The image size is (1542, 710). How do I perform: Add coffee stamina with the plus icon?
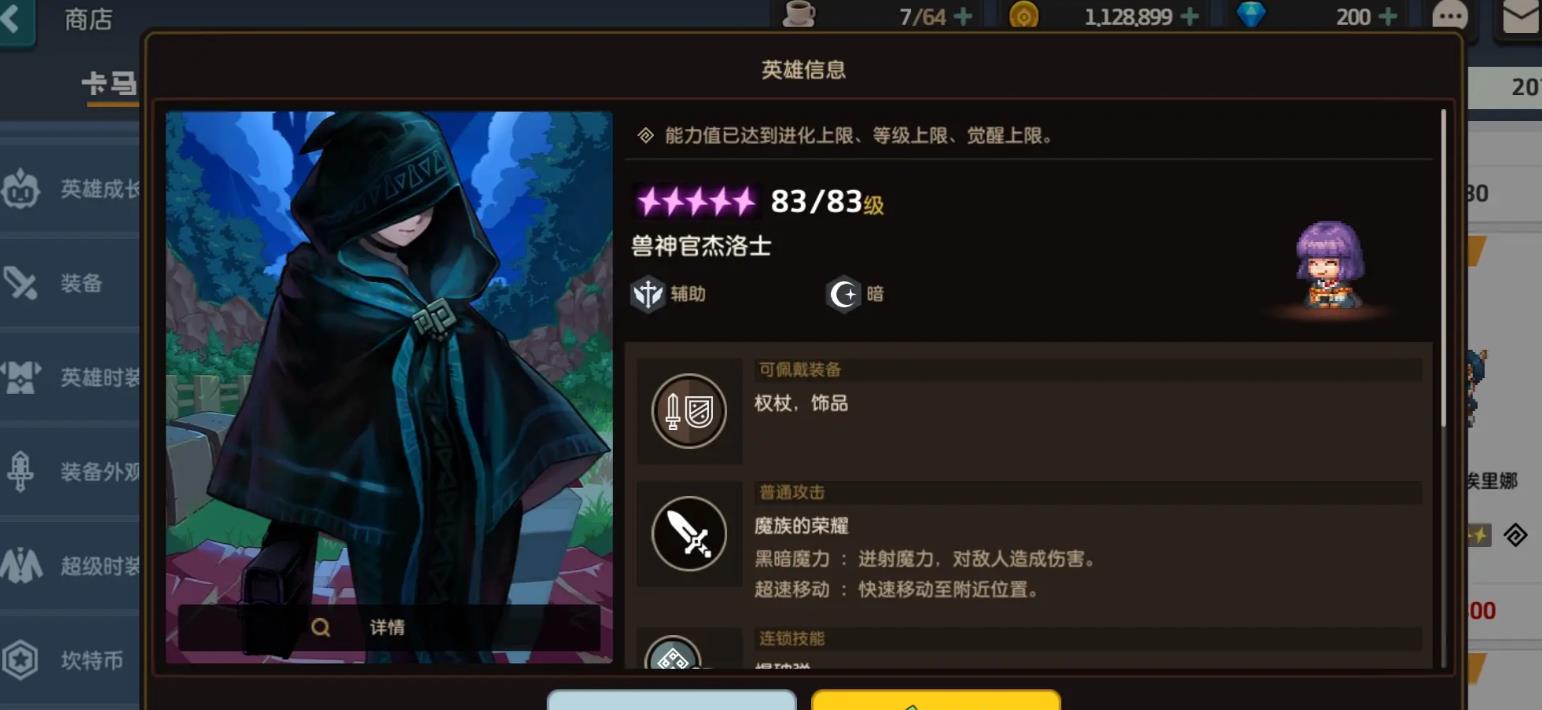point(962,17)
